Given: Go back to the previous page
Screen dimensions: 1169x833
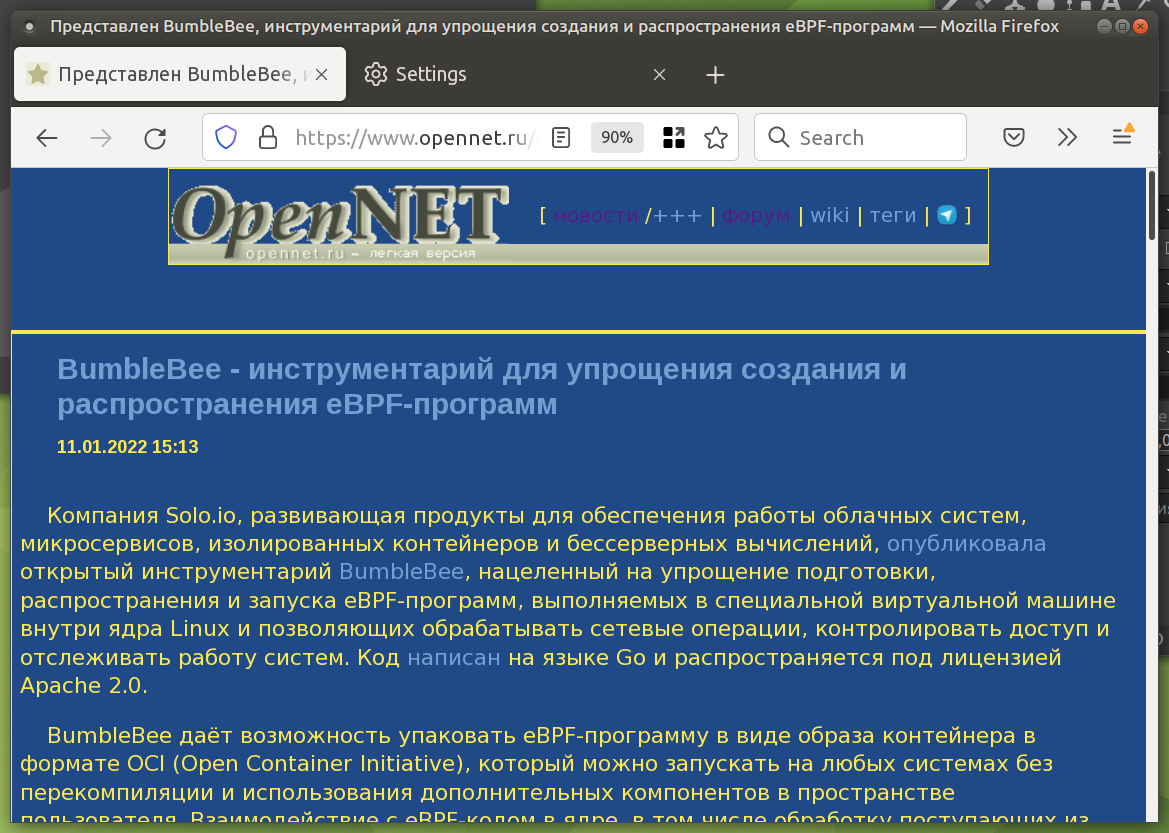Looking at the screenshot, I should click(47, 138).
